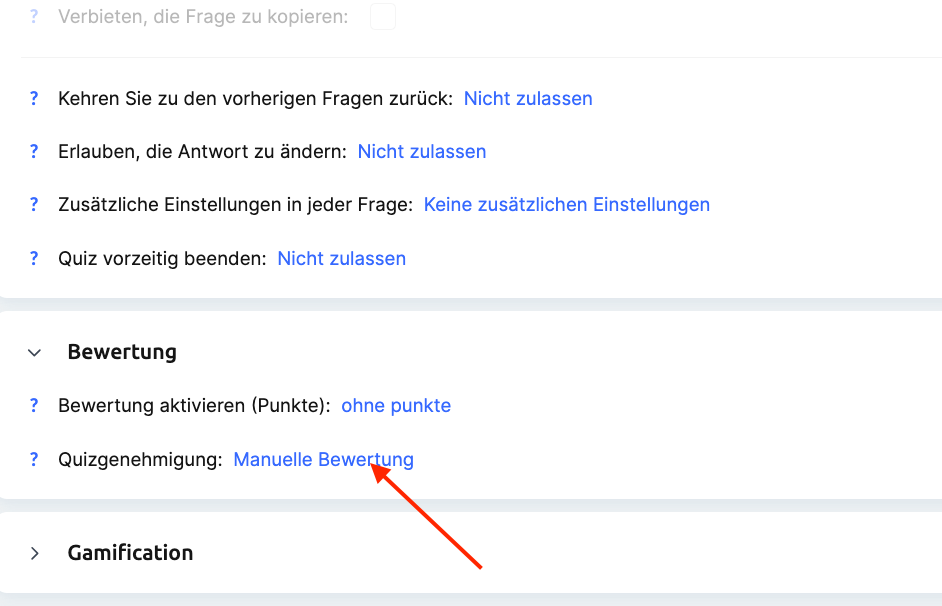The height and width of the screenshot is (606, 942).
Task: Click "Nicht zulassen" next to Quiz vorzeitig beenden
Action: [342, 259]
